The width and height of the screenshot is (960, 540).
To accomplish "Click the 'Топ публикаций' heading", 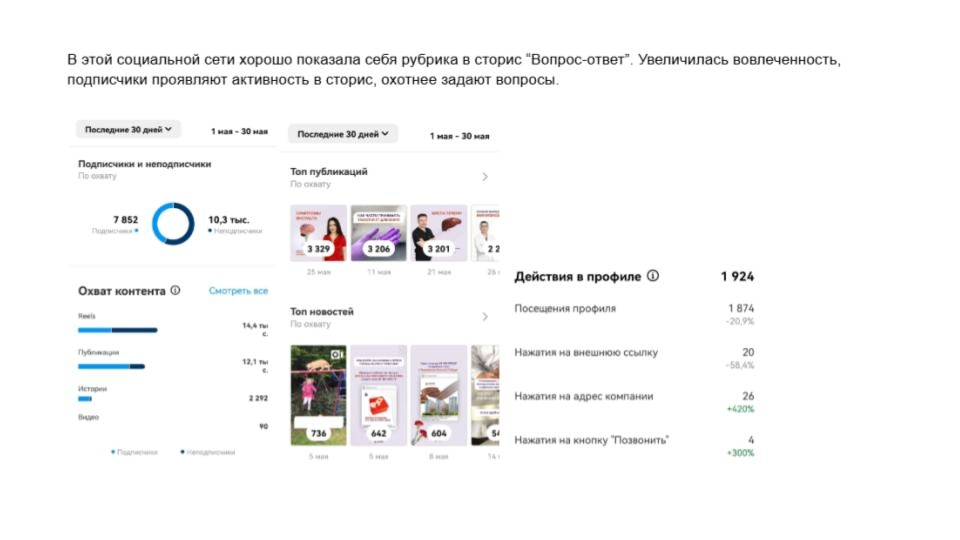I will pos(329,171).
